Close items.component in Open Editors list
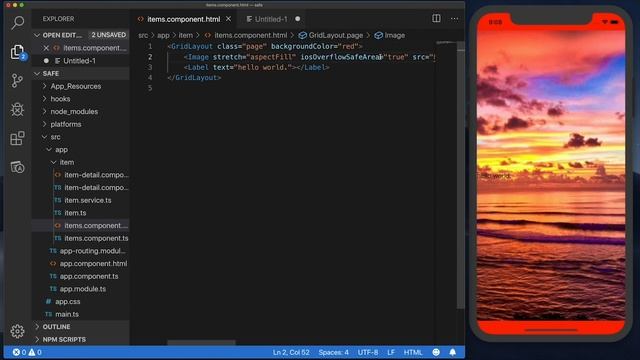 tap(46, 48)
